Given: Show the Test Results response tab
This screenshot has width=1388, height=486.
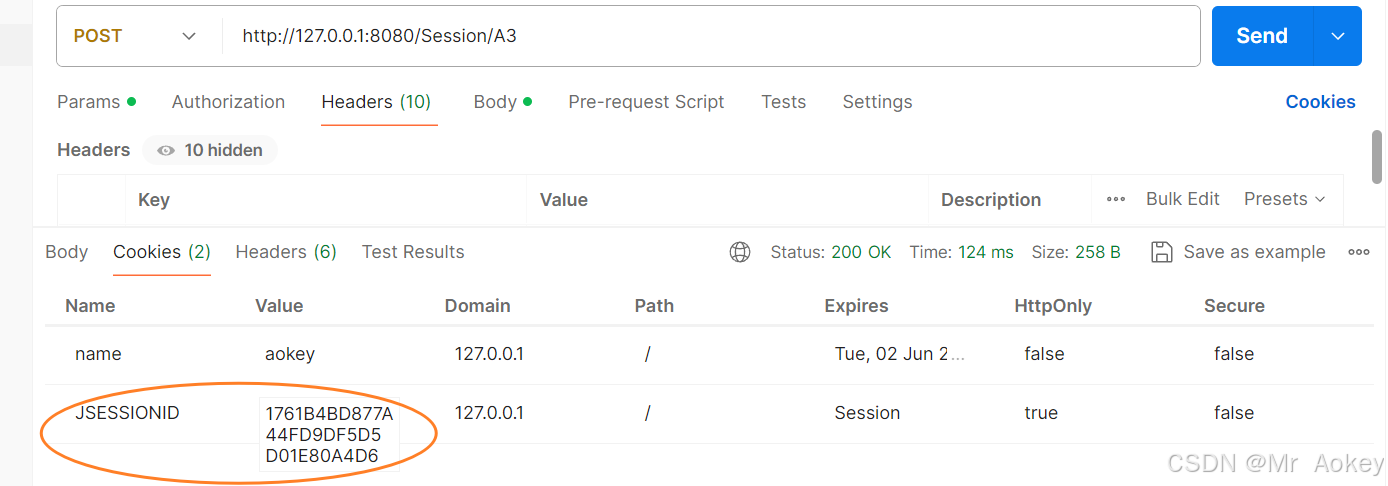Looking at the screenshot, I should 412,252.
